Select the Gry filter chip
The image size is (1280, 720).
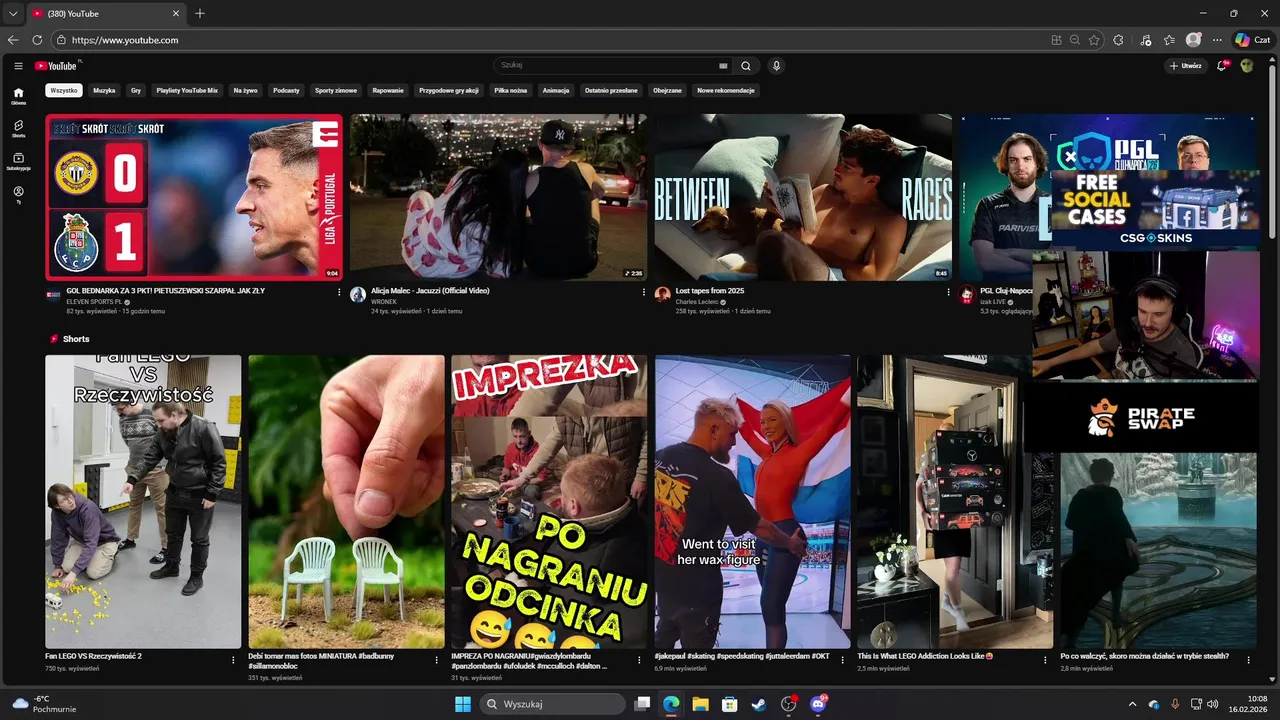136,90
